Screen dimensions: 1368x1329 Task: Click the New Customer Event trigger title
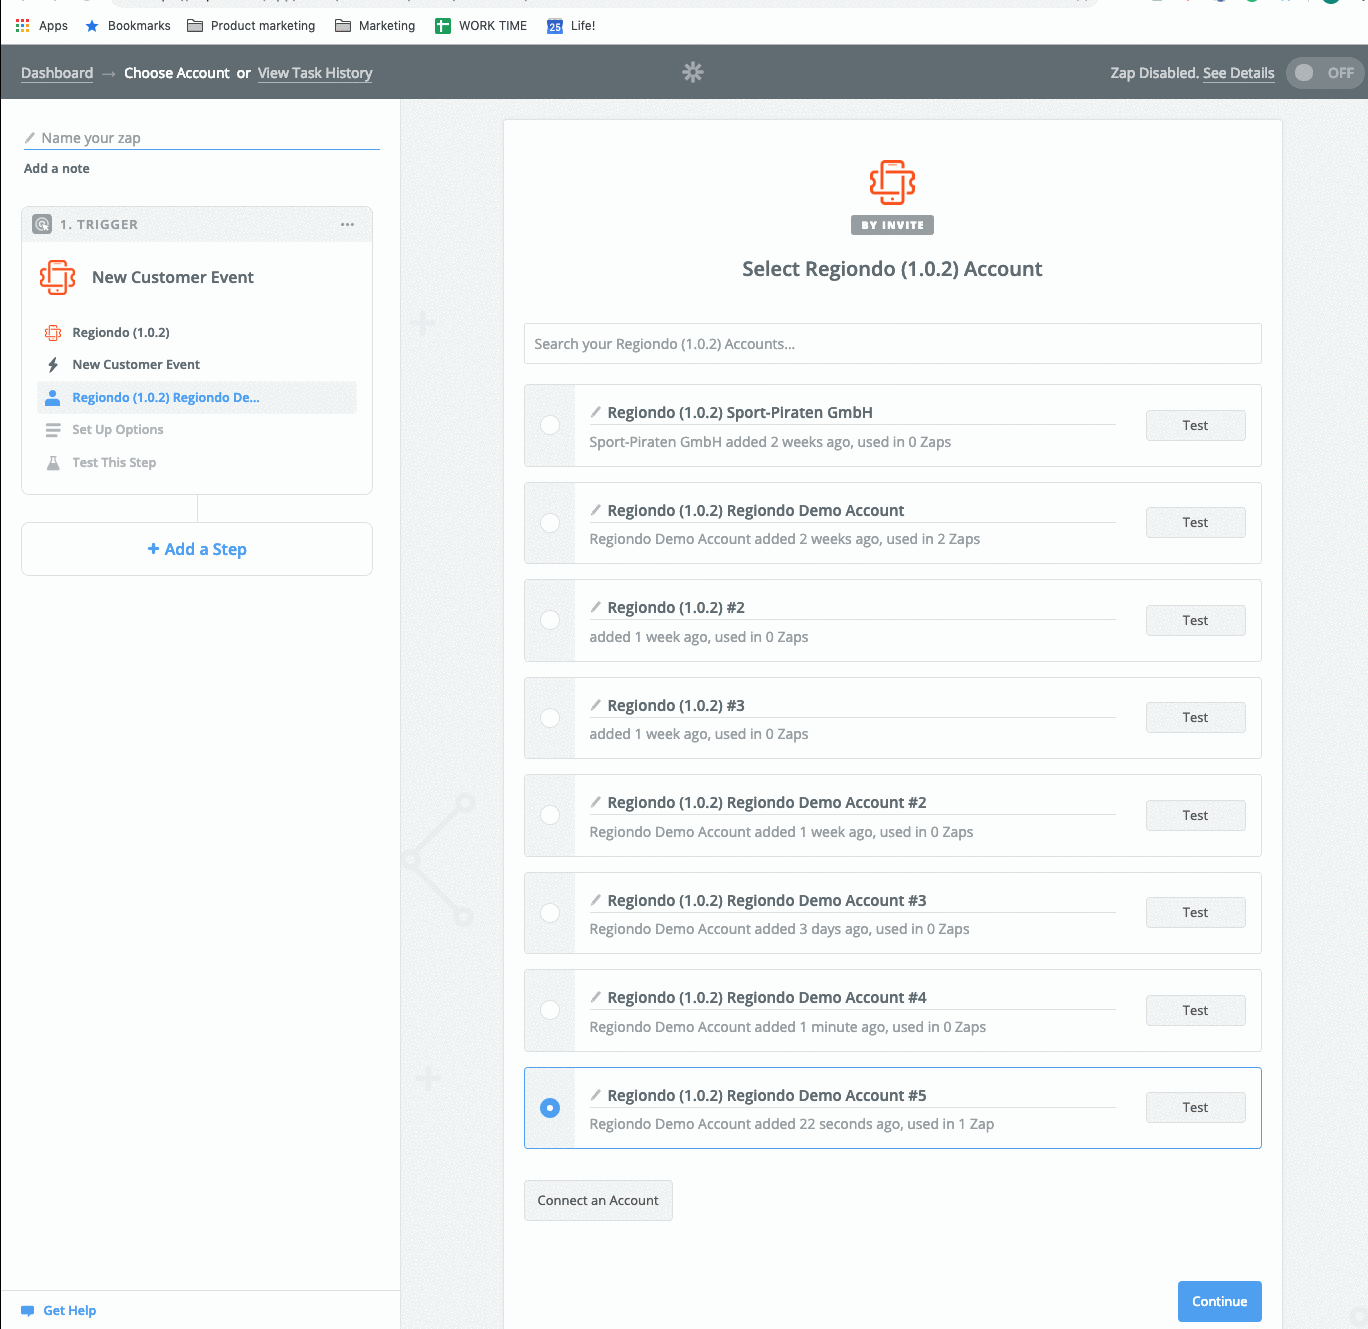click(173, 277)
